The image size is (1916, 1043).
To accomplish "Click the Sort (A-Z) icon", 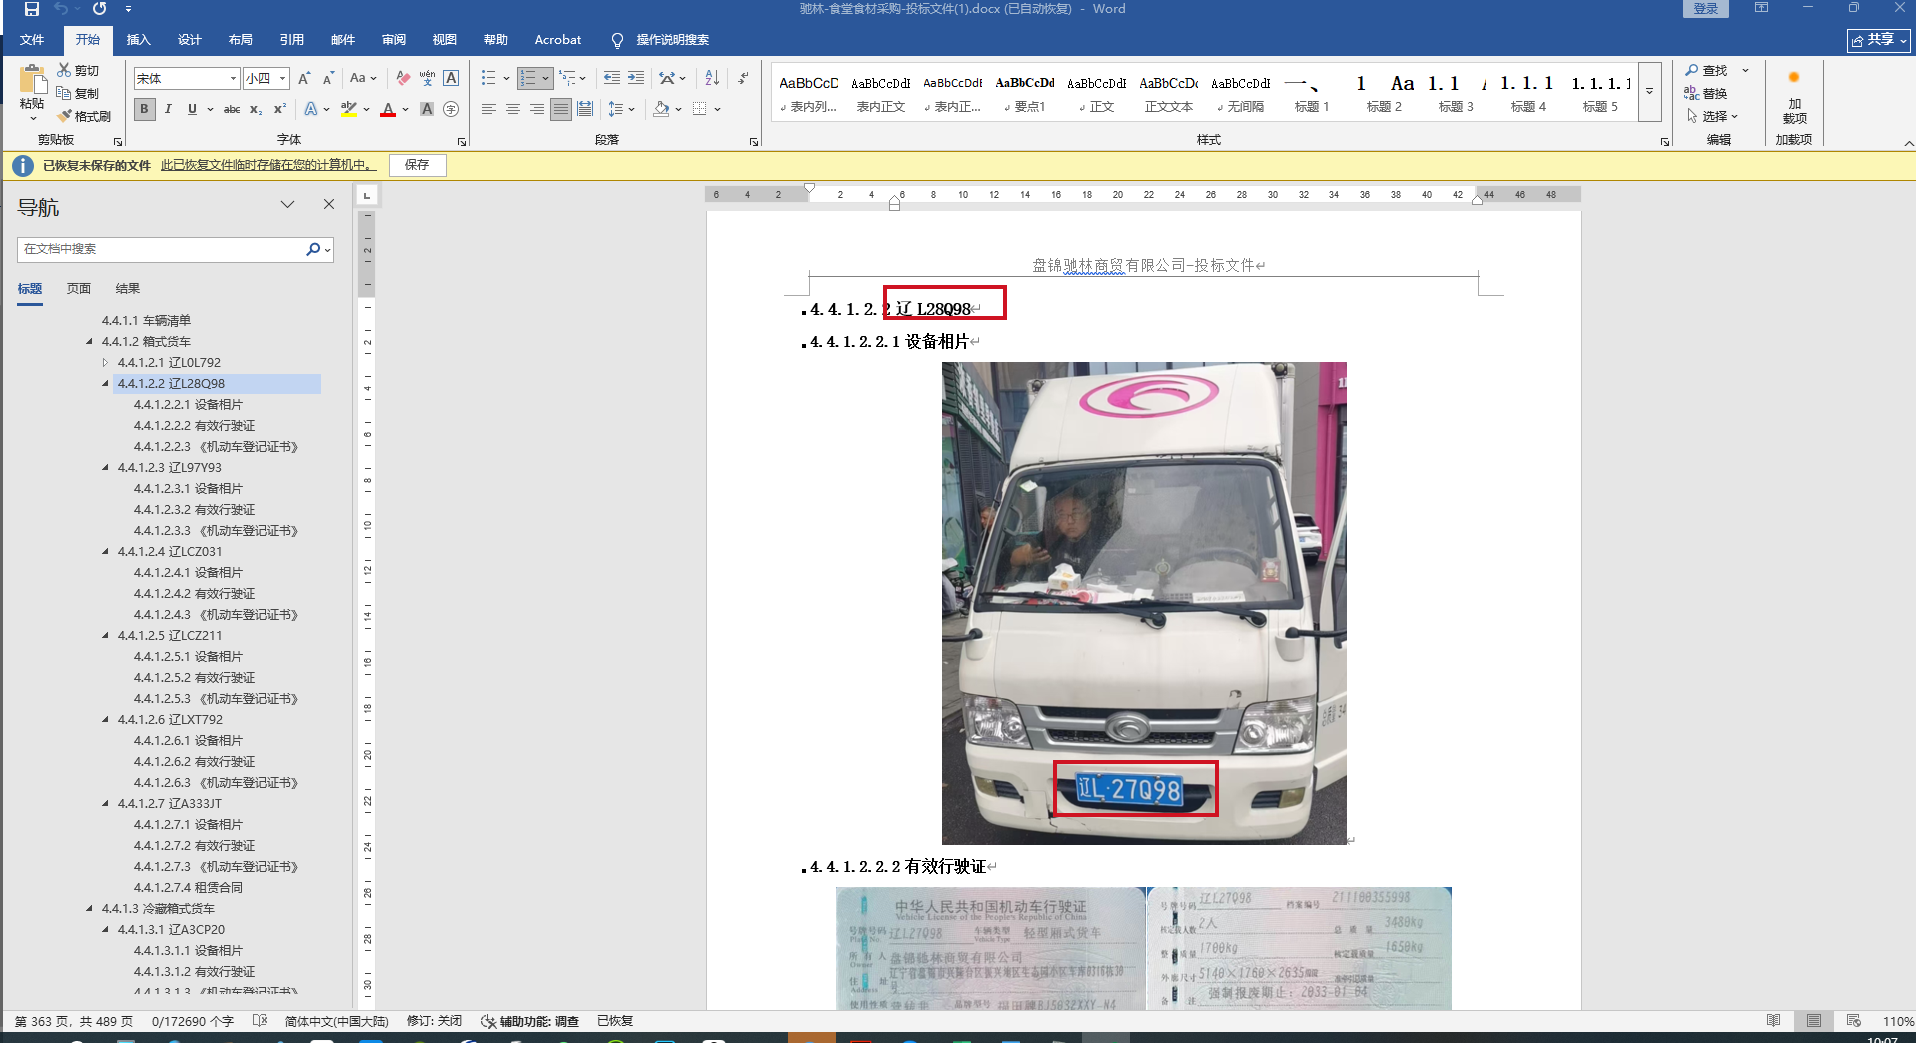I will pos(712,78).
